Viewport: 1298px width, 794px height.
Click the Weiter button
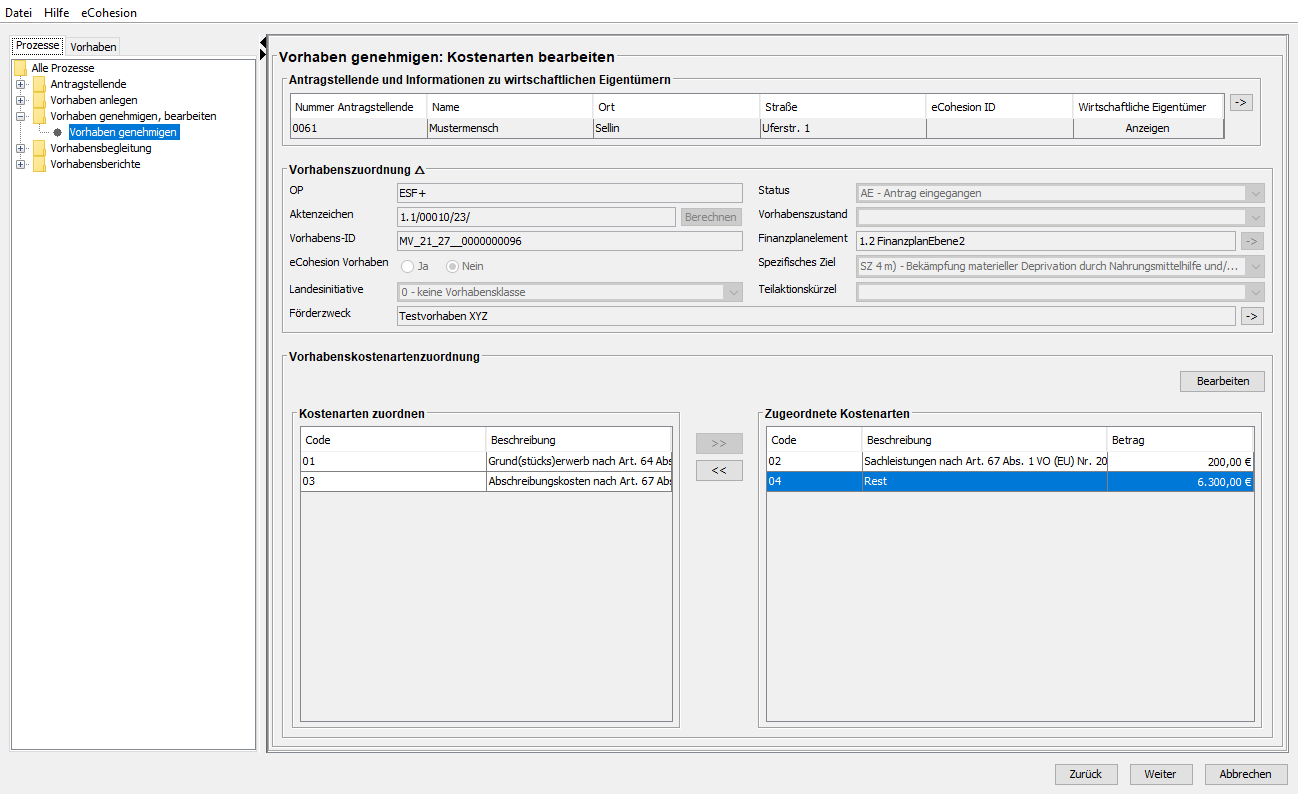tap(1160, 774)
